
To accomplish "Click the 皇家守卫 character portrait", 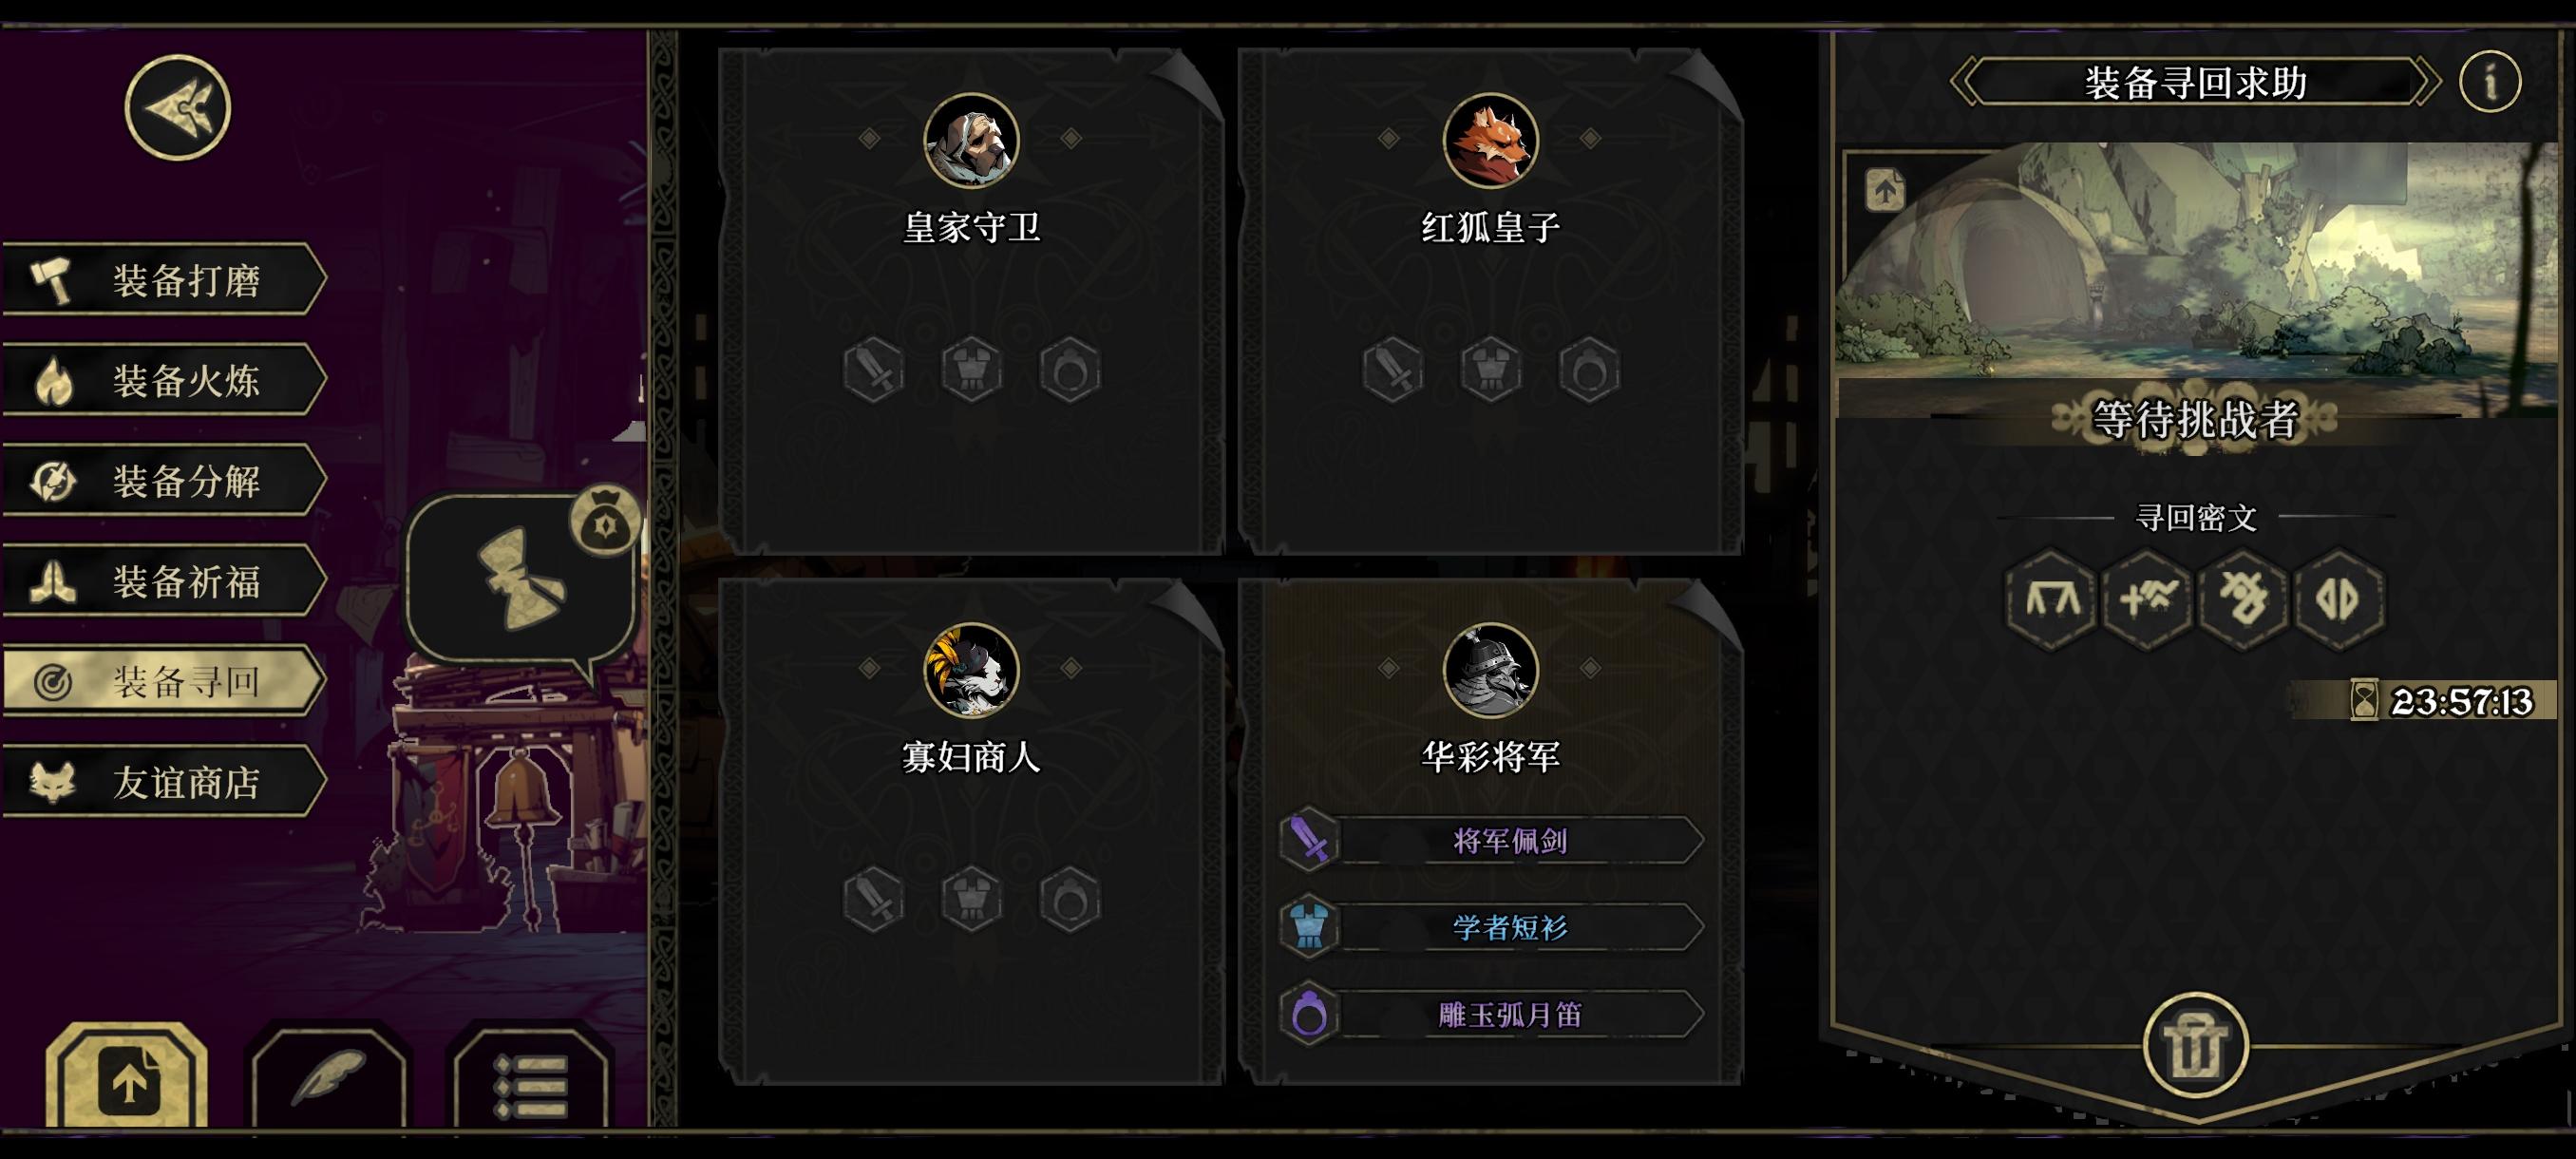I will [971, 141].
